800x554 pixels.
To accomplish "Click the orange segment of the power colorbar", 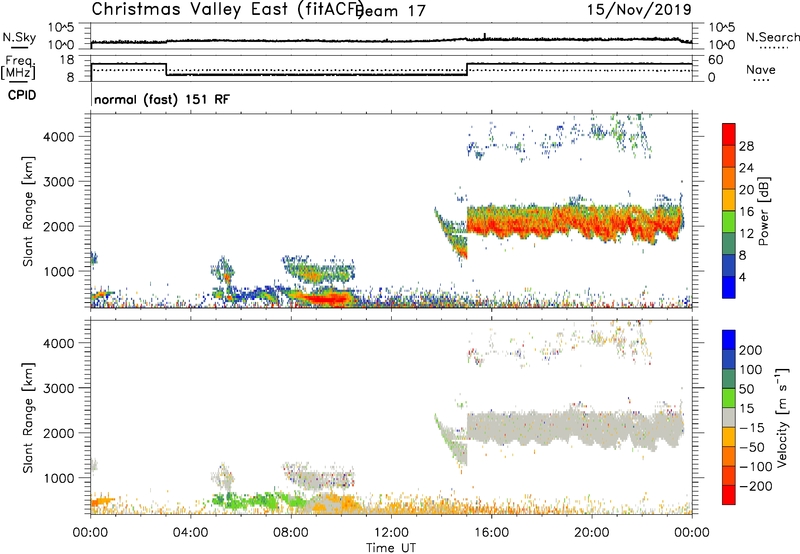I will click(729, 178).
